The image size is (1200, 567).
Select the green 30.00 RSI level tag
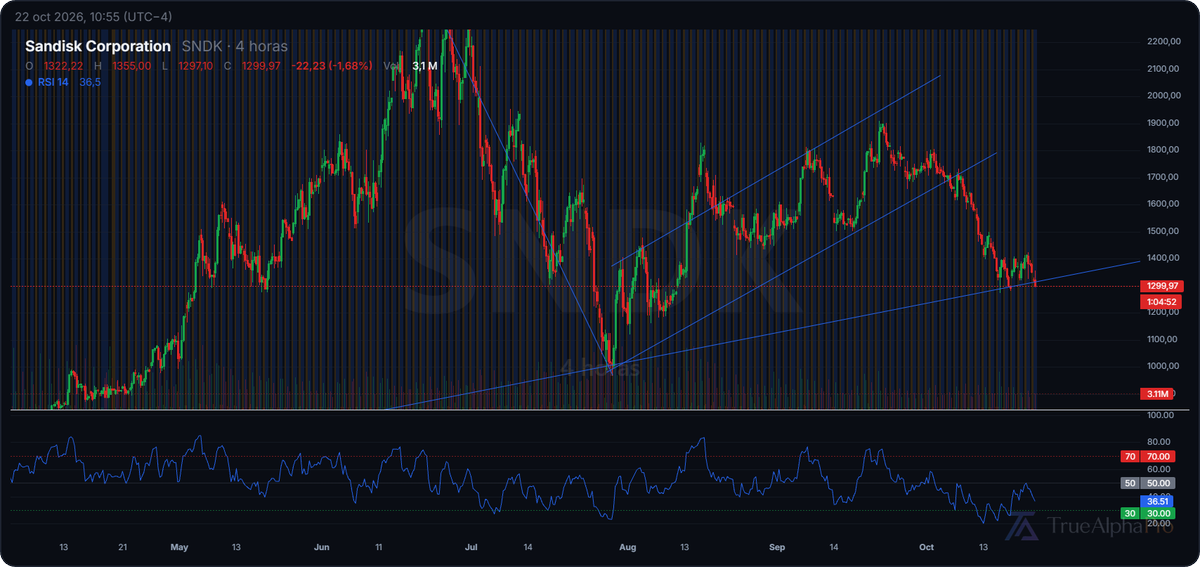coord(1157,513)
